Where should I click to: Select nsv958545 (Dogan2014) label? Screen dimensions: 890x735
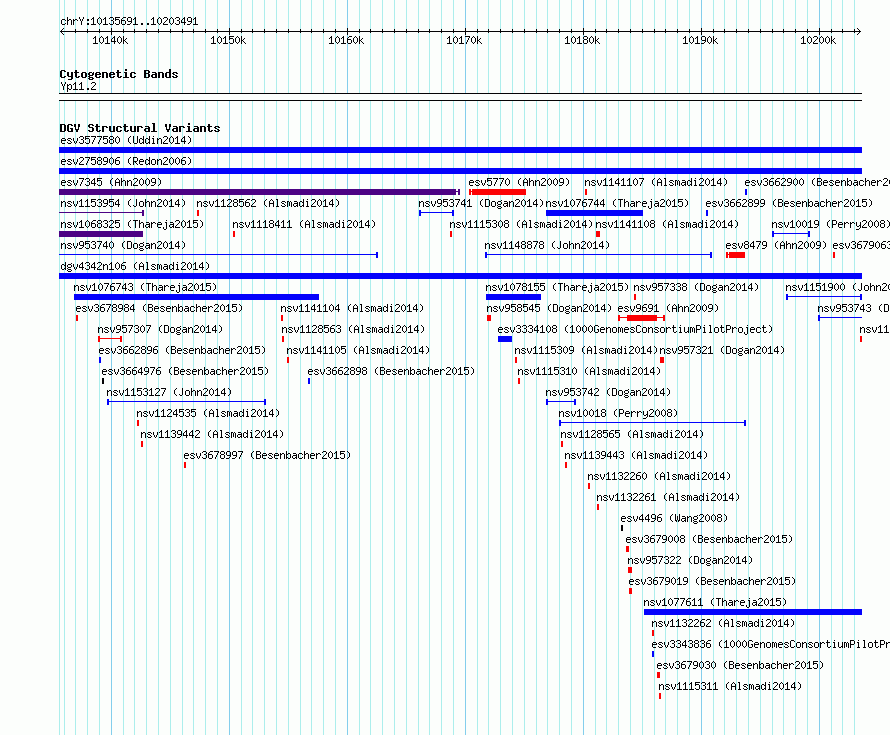pos(549,308)
